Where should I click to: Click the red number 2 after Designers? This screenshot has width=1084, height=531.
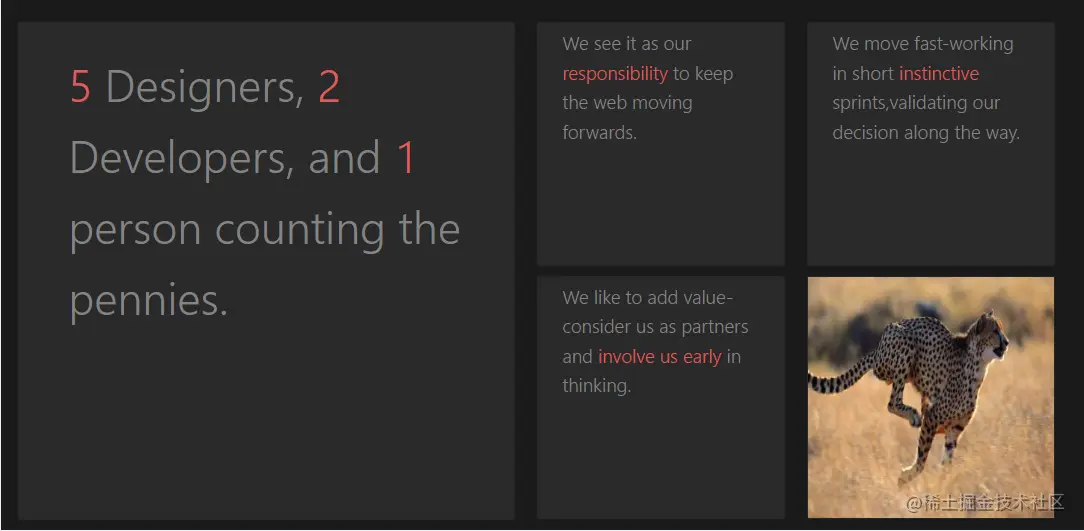[x=329, y=87]
